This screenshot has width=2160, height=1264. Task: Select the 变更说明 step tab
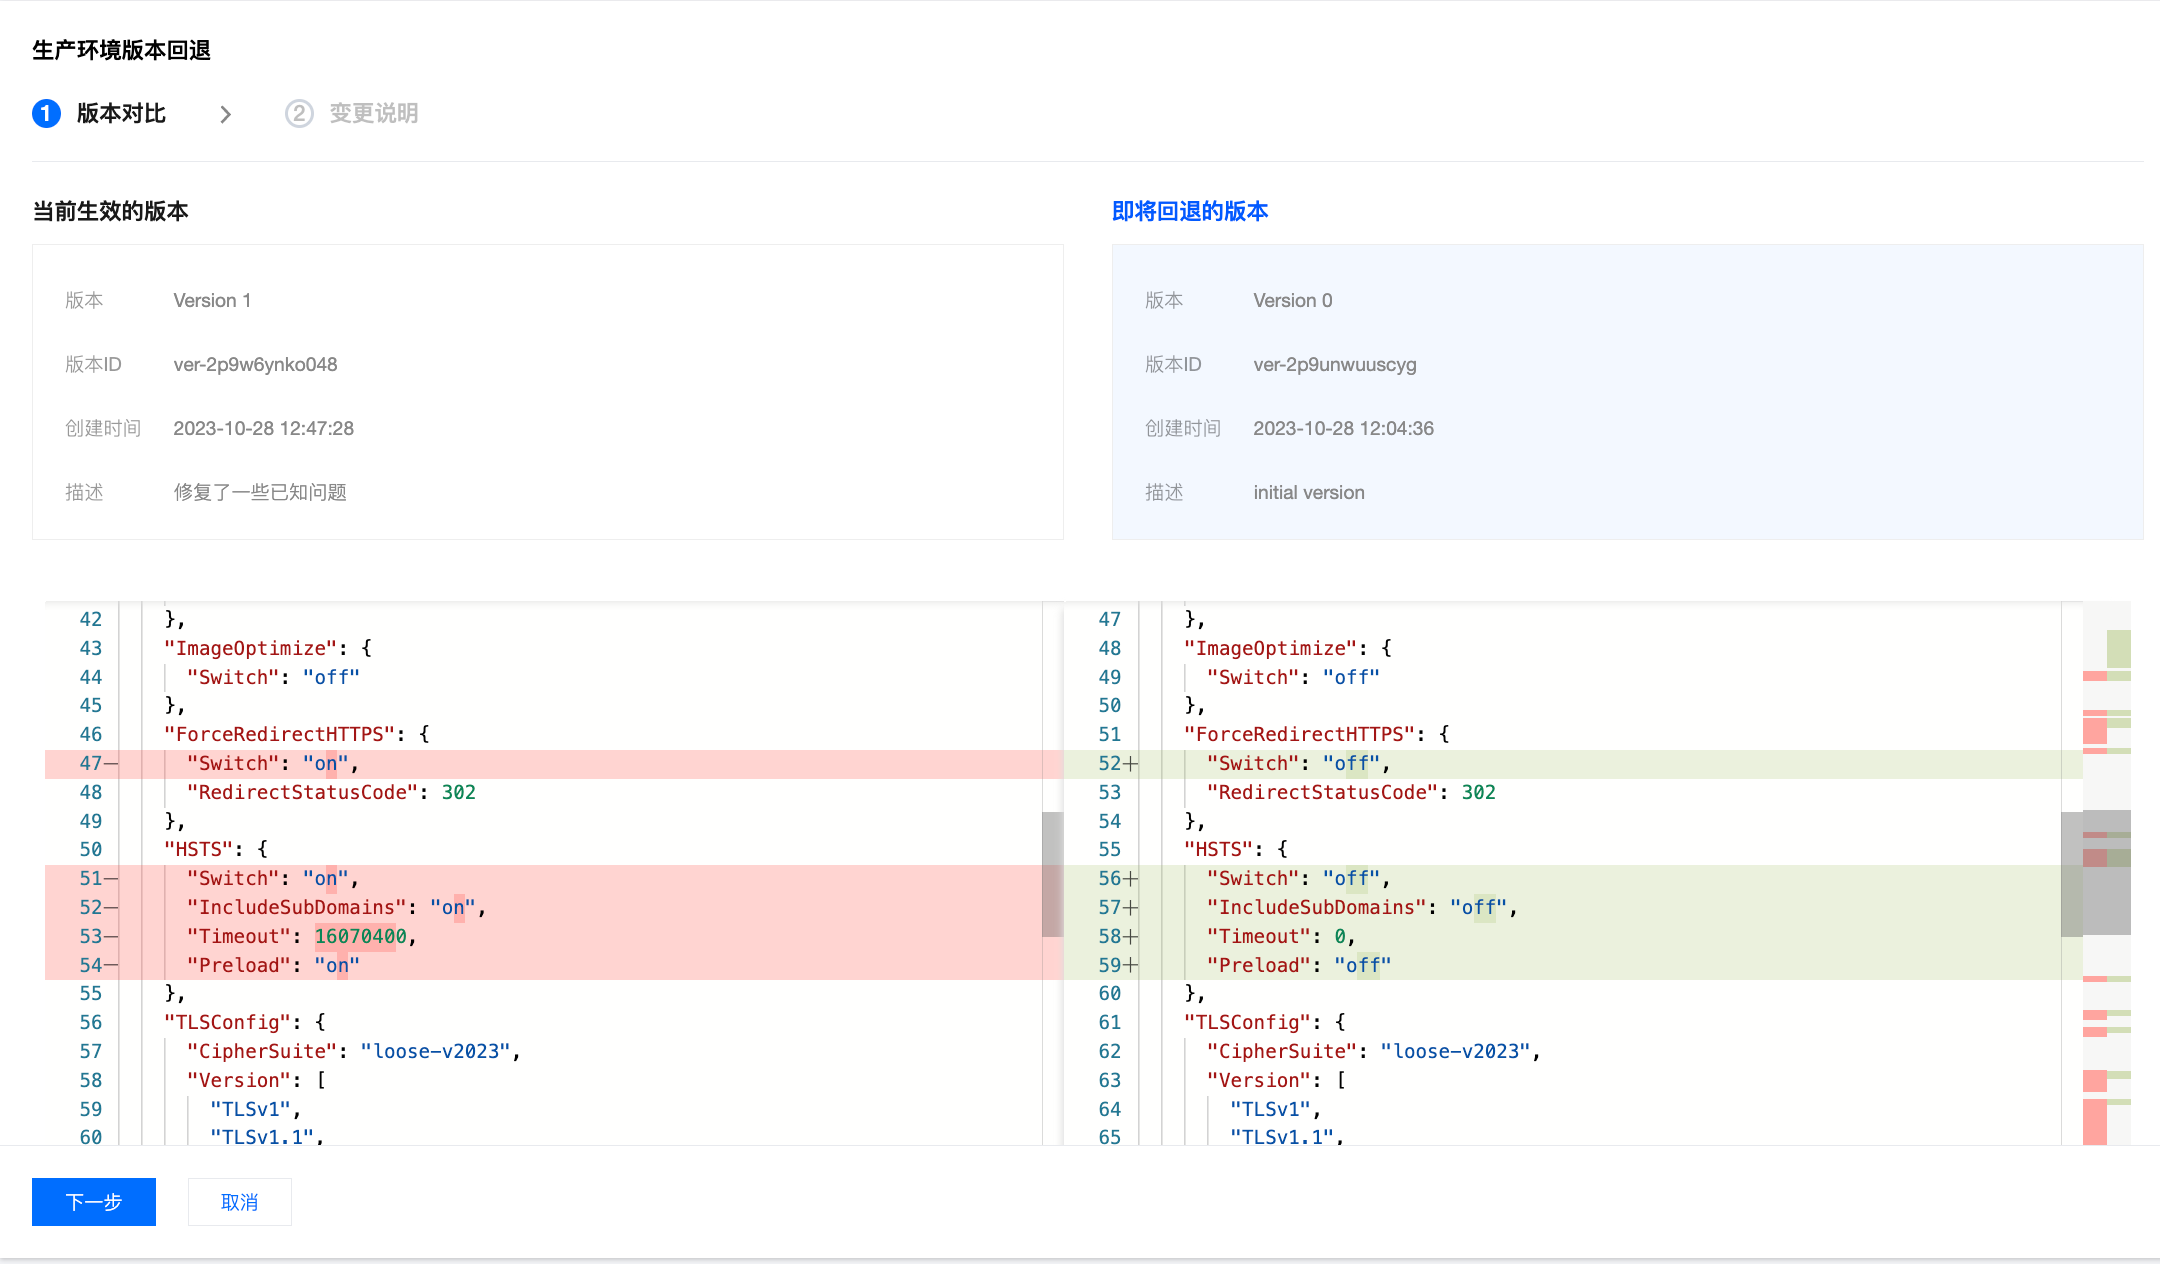(x=374, y=114)
